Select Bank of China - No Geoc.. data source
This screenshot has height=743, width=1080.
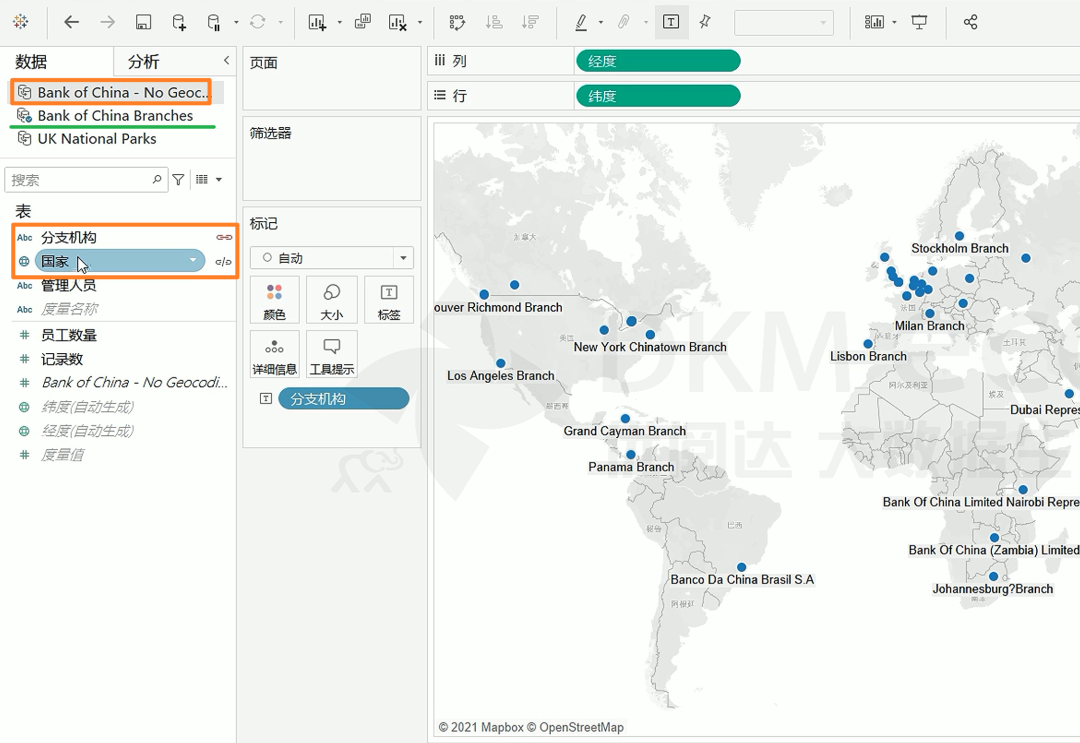tap(114, 92)
